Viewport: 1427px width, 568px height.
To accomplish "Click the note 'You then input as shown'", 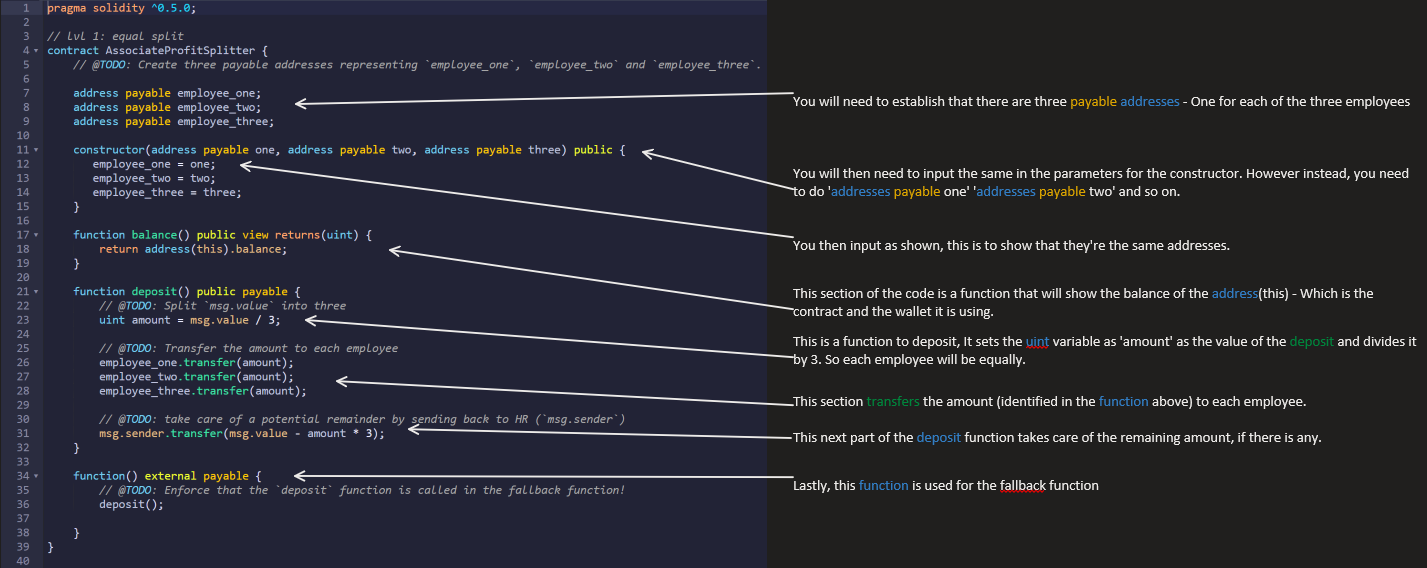I will (1011, 245).
